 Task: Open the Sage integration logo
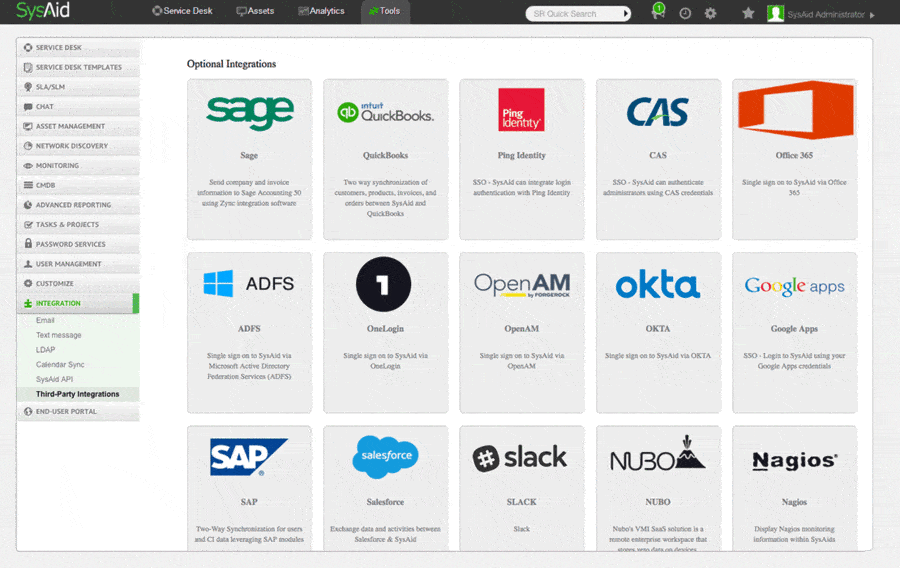pyautogui.click(x=250, y=112)
